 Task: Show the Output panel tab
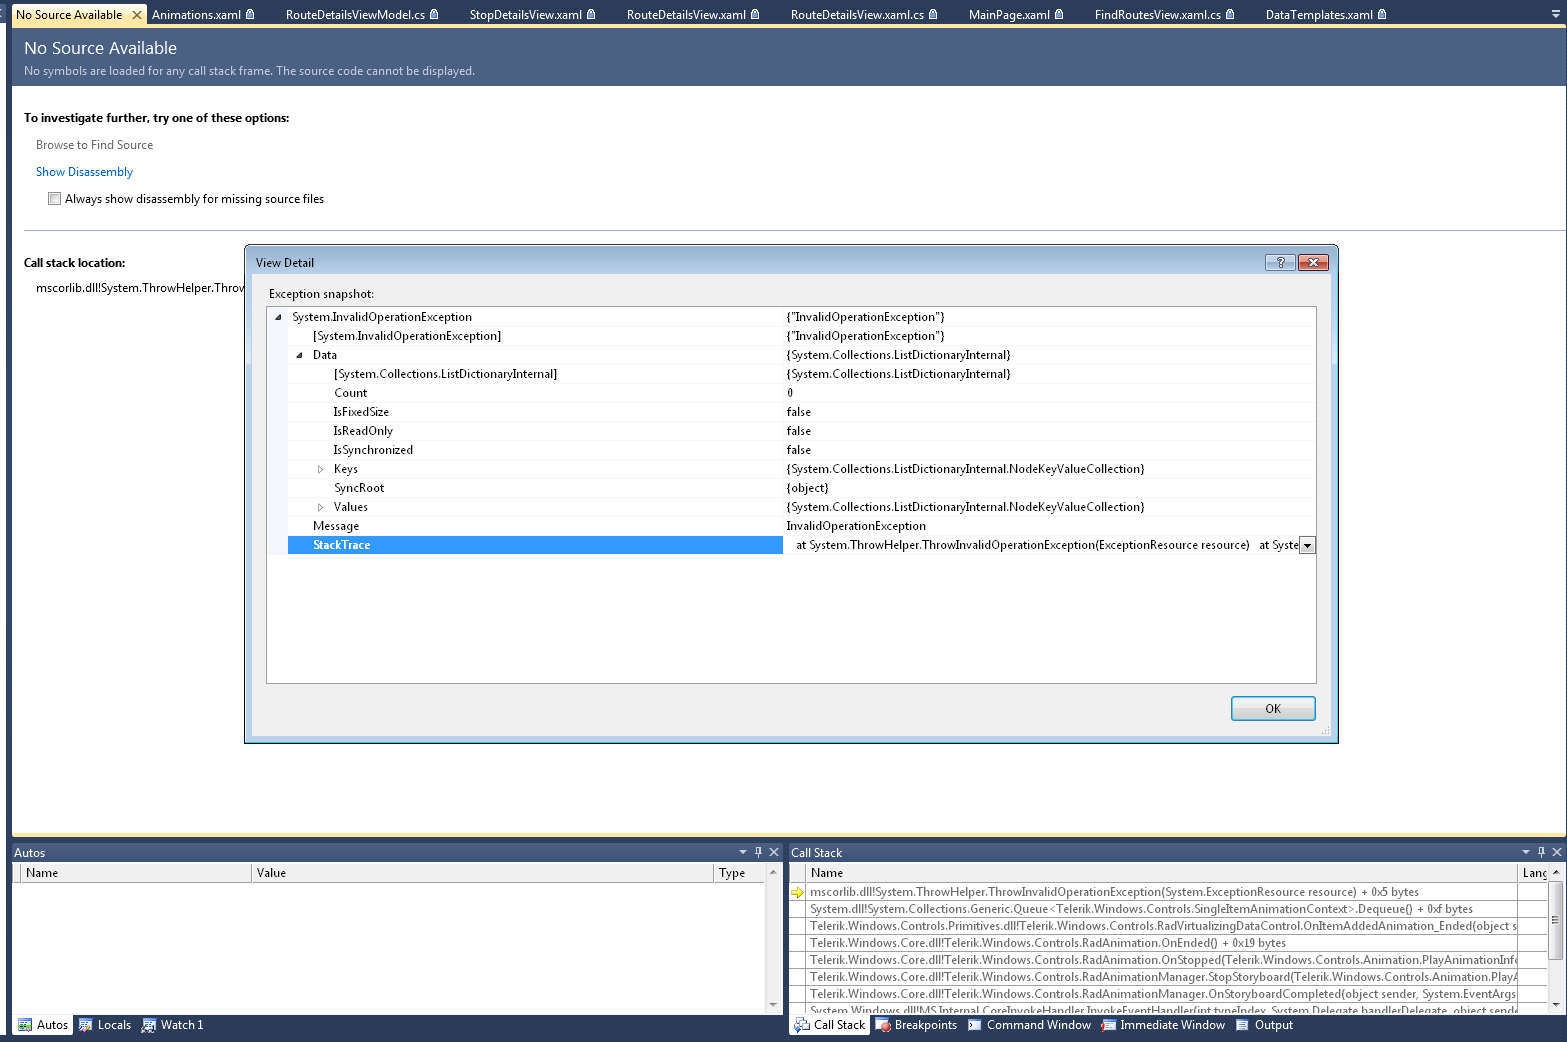click(x=1264, y=1025)
